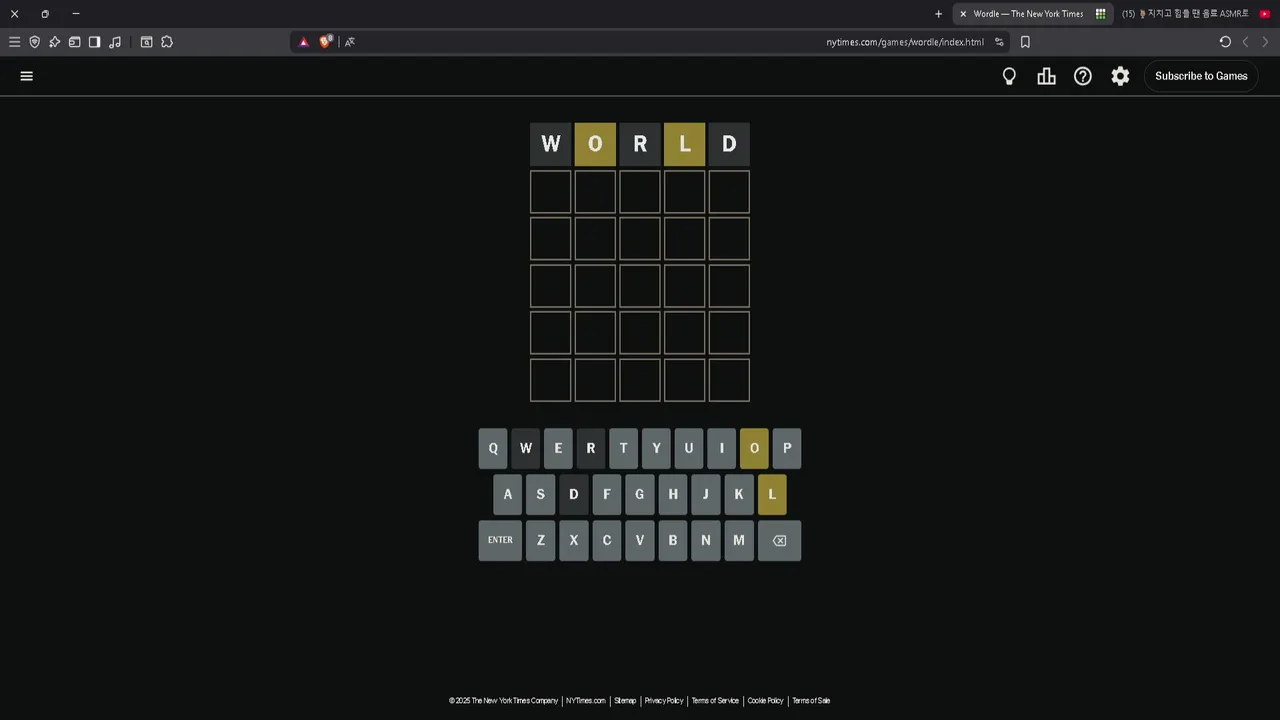The width and height of the screenshot is (1280, 720).
Task: Open the Terms of Service footer link
Action: tap(715, 701)
